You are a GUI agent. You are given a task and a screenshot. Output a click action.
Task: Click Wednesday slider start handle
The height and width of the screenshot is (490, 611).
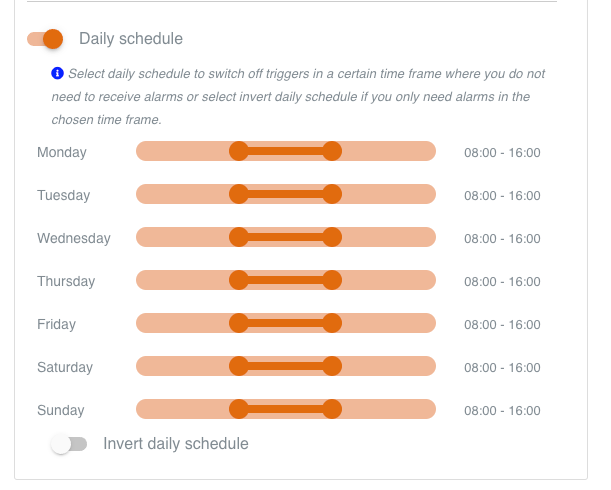[x=238, y=237]
